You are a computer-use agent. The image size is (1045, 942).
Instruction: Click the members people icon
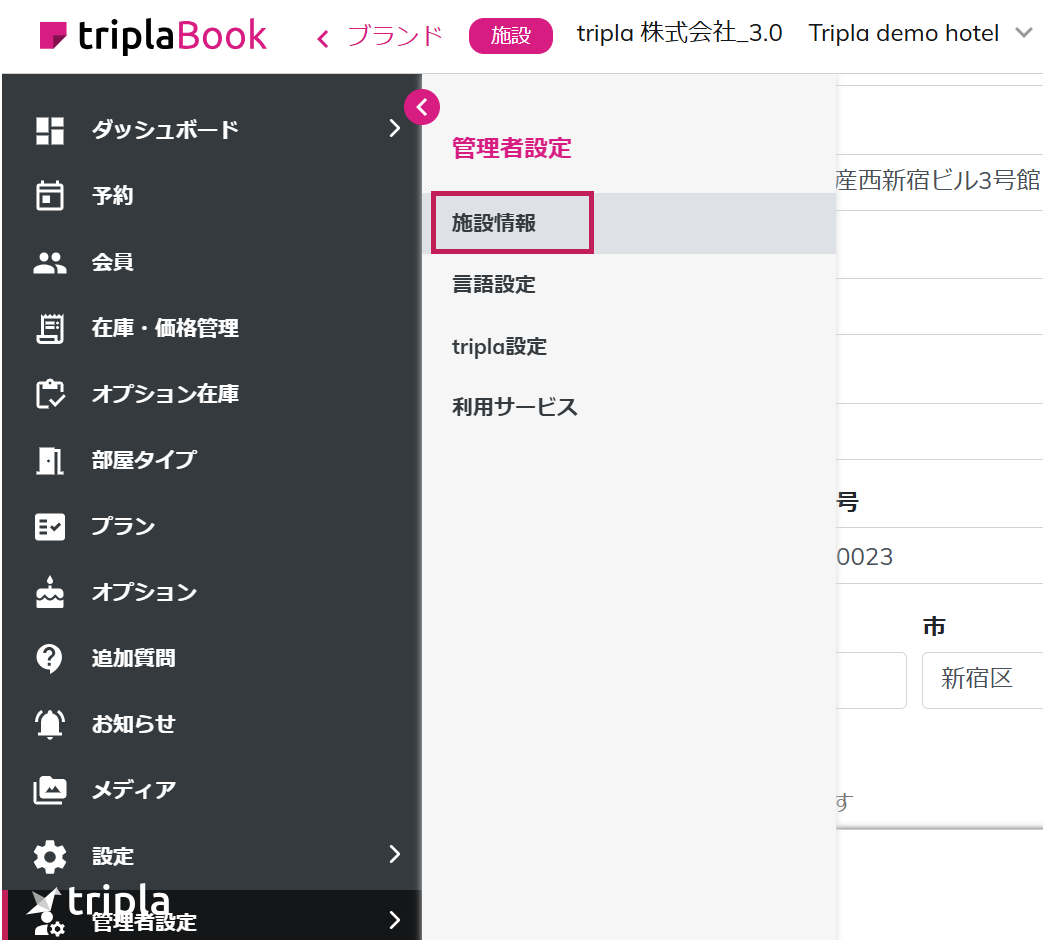[x=50, y=263]
